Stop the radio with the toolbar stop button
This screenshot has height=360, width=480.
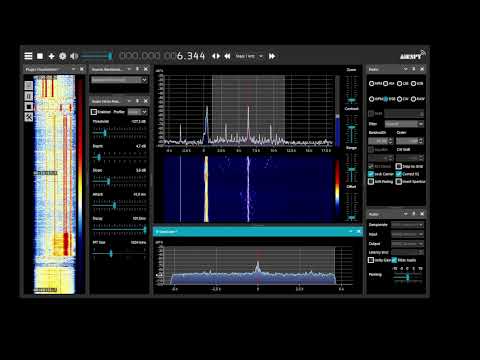pyautogui.click(x=40, y=56)
